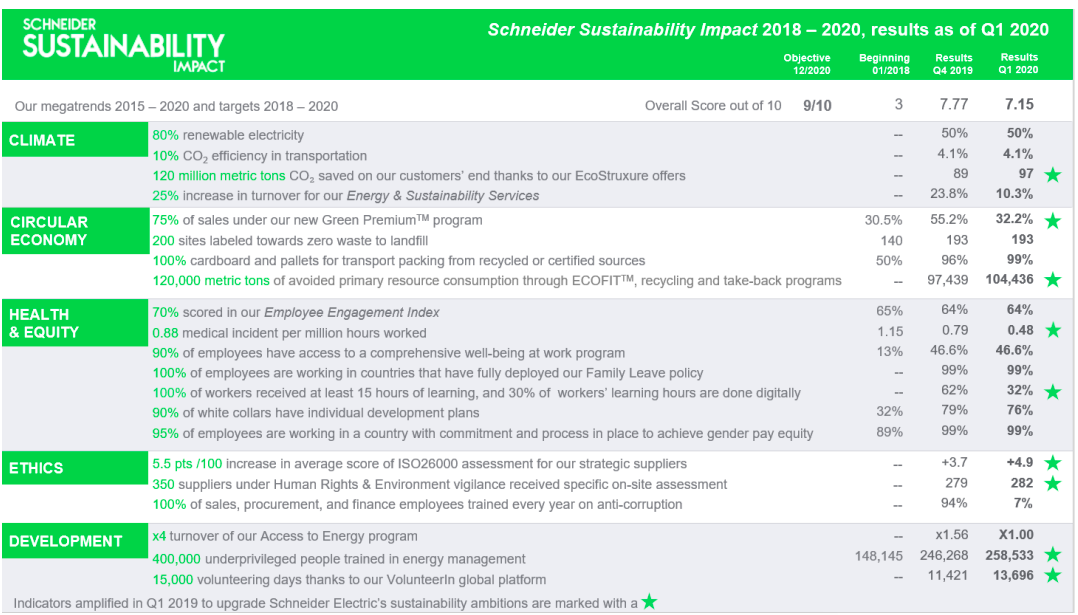Click the Objective 12/2020 column header

click(x=806, y=64)
